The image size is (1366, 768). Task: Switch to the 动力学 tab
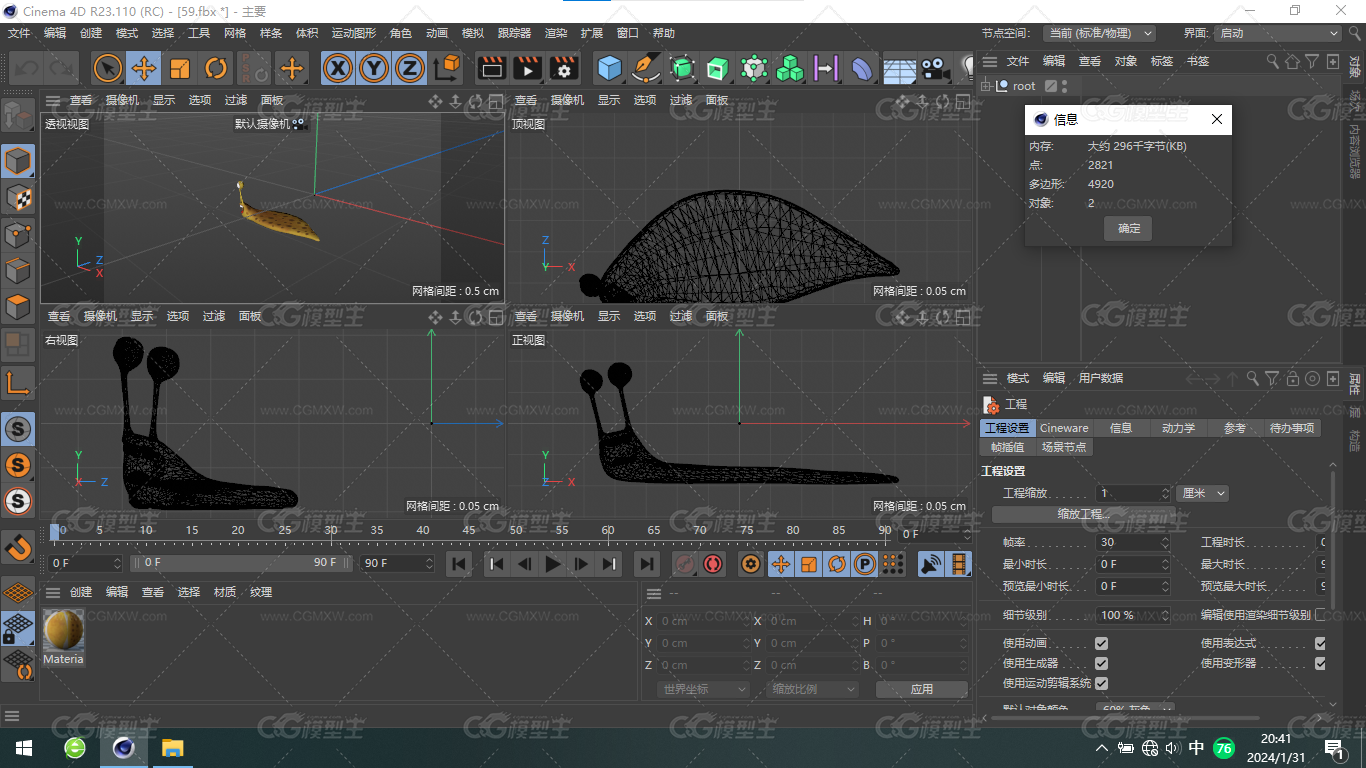tap(1178, 428)
